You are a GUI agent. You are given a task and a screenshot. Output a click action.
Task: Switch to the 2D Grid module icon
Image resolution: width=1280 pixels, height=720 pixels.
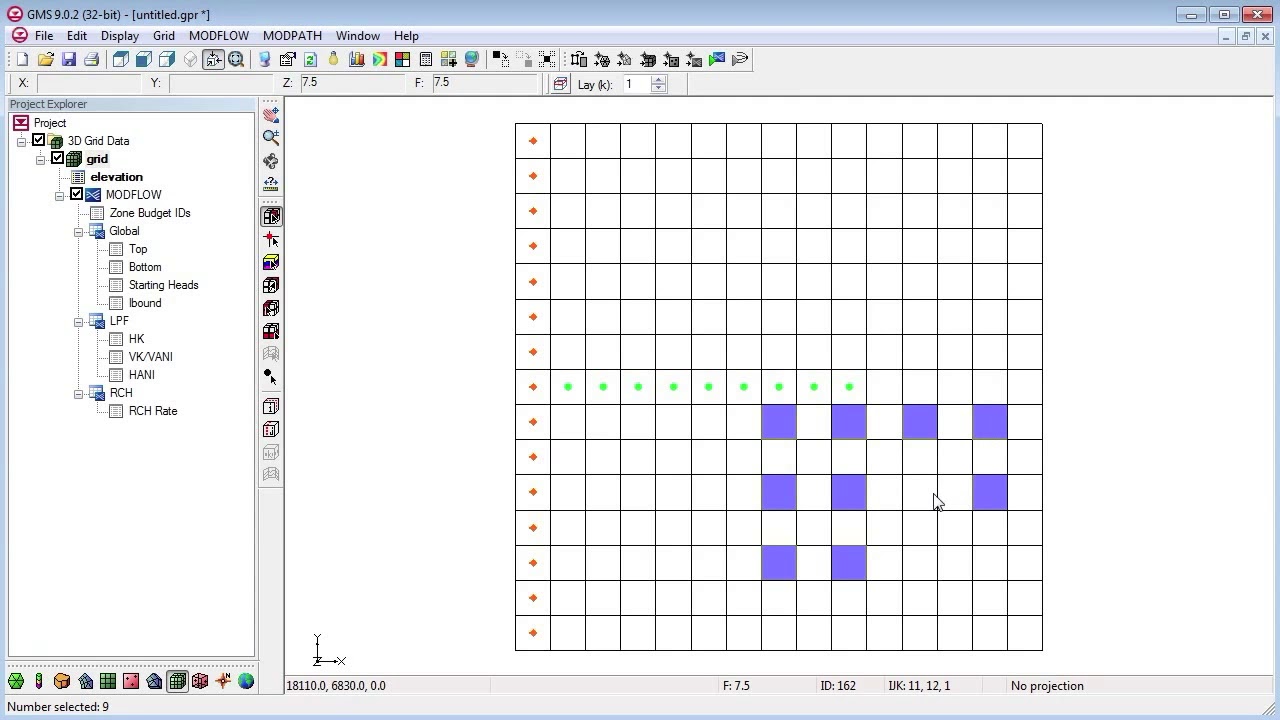tap(108, 681)
